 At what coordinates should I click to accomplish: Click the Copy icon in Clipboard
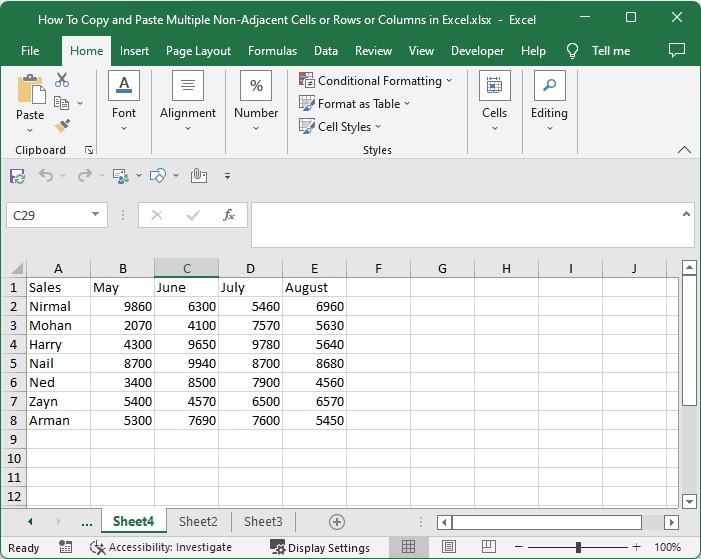[62, 103]
